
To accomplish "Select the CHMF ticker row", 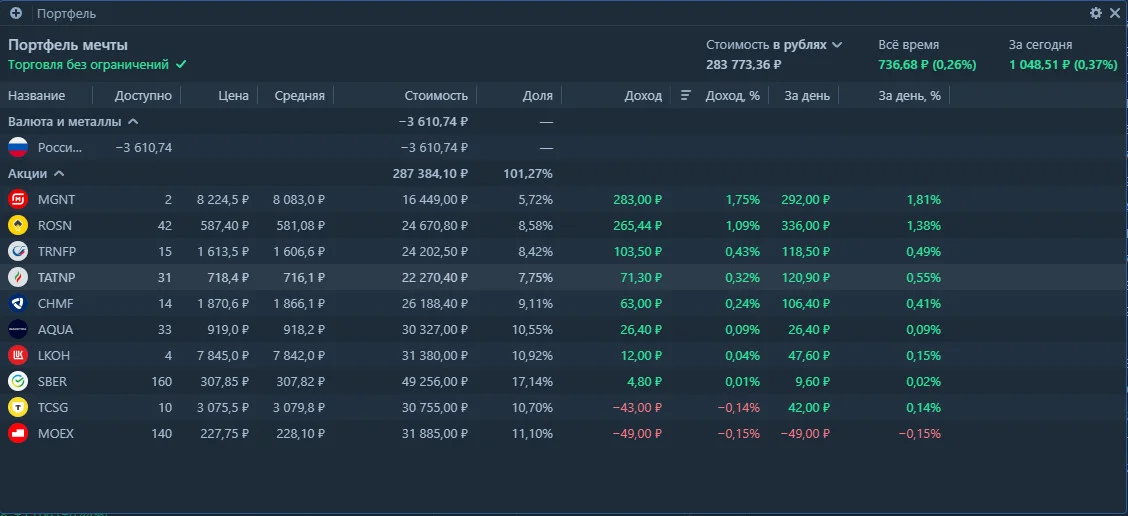I will (x=564, y=303).
